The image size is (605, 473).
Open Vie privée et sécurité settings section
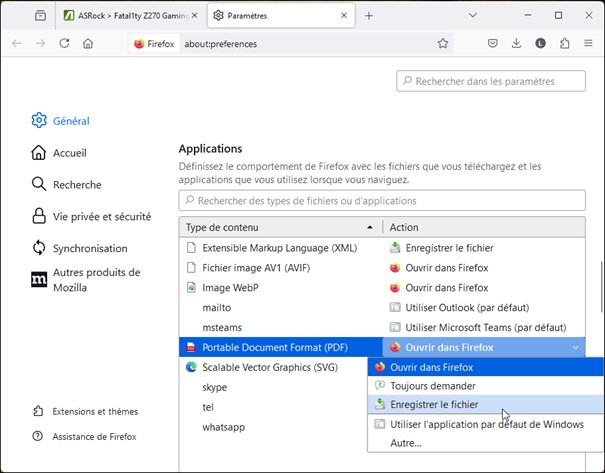[x=101, y=216]
